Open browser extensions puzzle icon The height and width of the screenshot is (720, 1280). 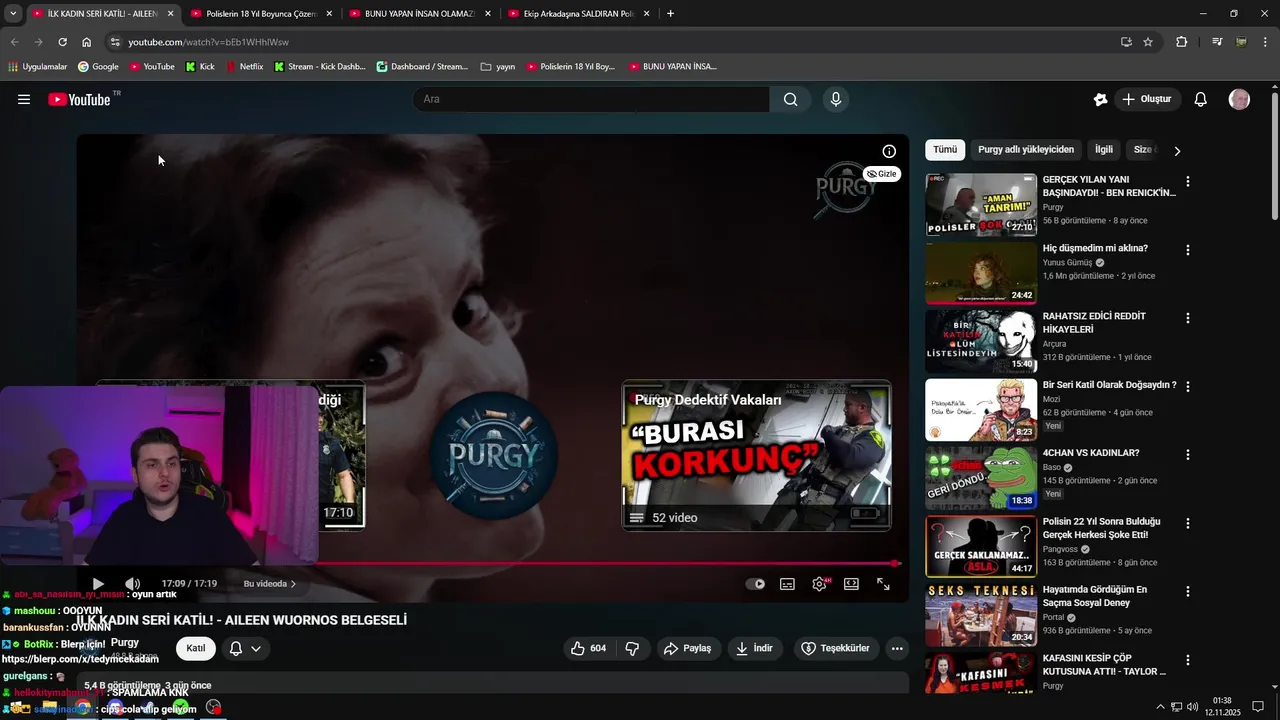(1181, 42)
